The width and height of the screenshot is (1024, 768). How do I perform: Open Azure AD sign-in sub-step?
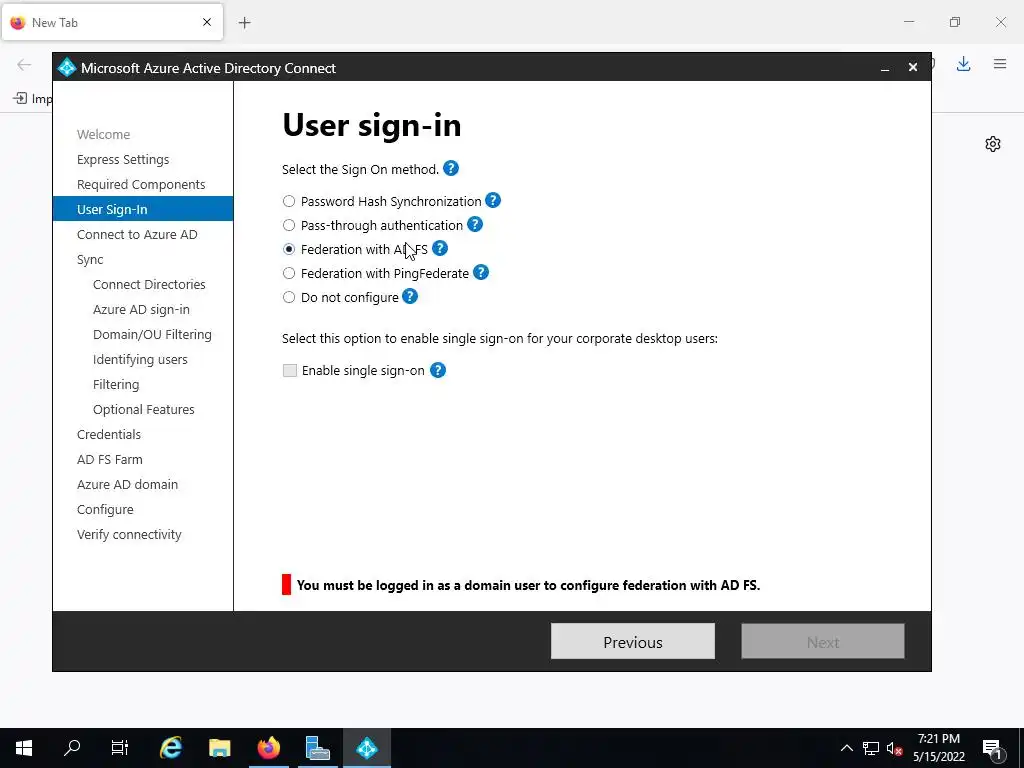[141, 310]
